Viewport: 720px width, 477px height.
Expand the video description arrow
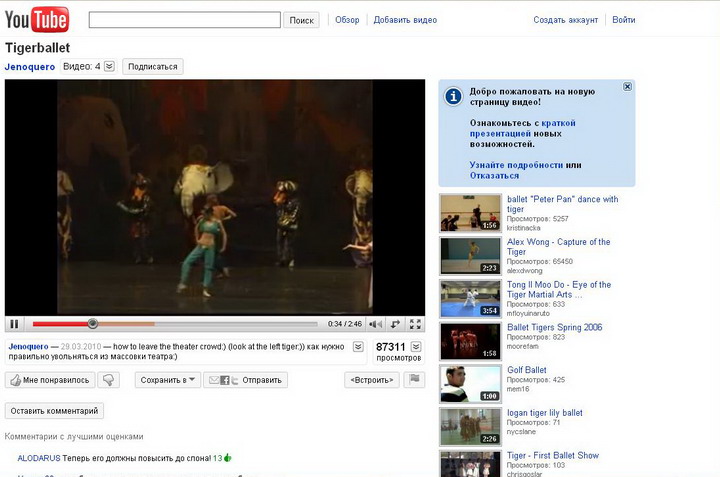pyautogui.click(x=356, y=347)
